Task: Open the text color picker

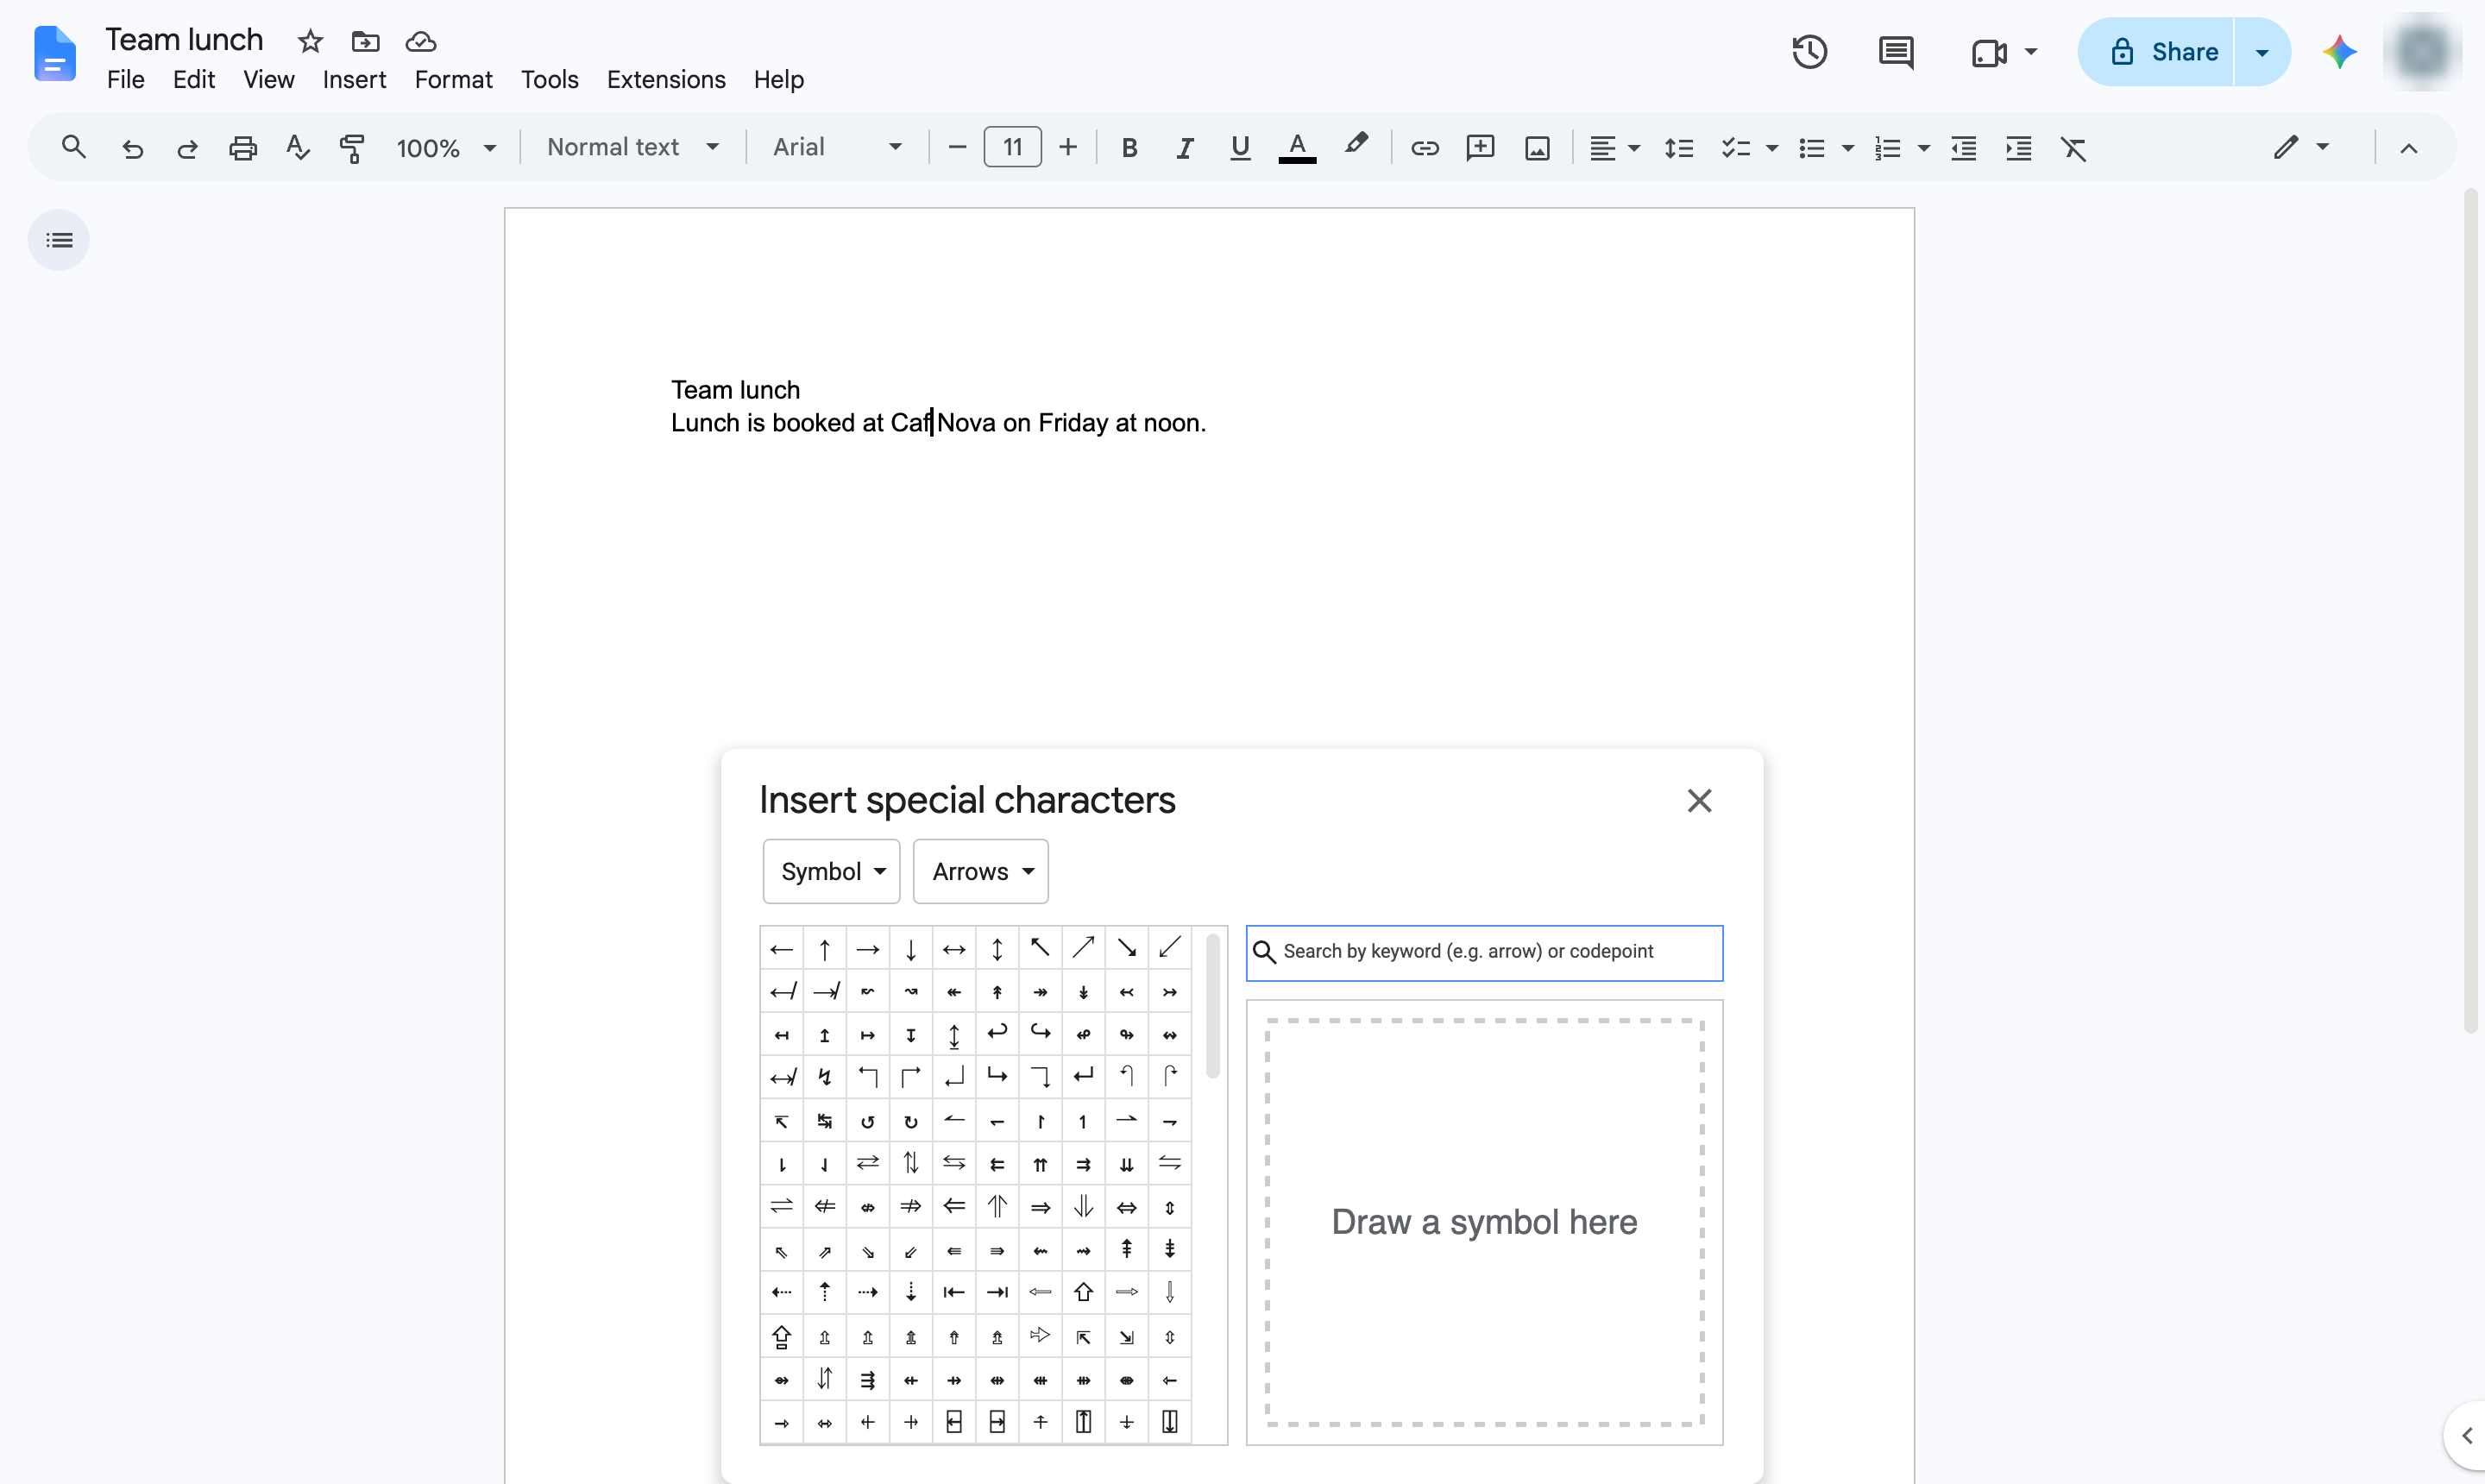Action: 1296,148
